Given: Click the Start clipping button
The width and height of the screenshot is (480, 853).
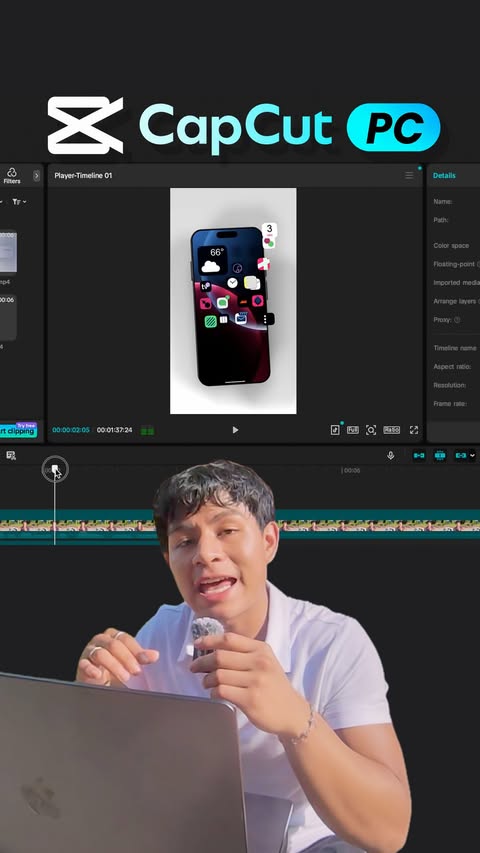Looking at the screenshot, I should 18,431.
